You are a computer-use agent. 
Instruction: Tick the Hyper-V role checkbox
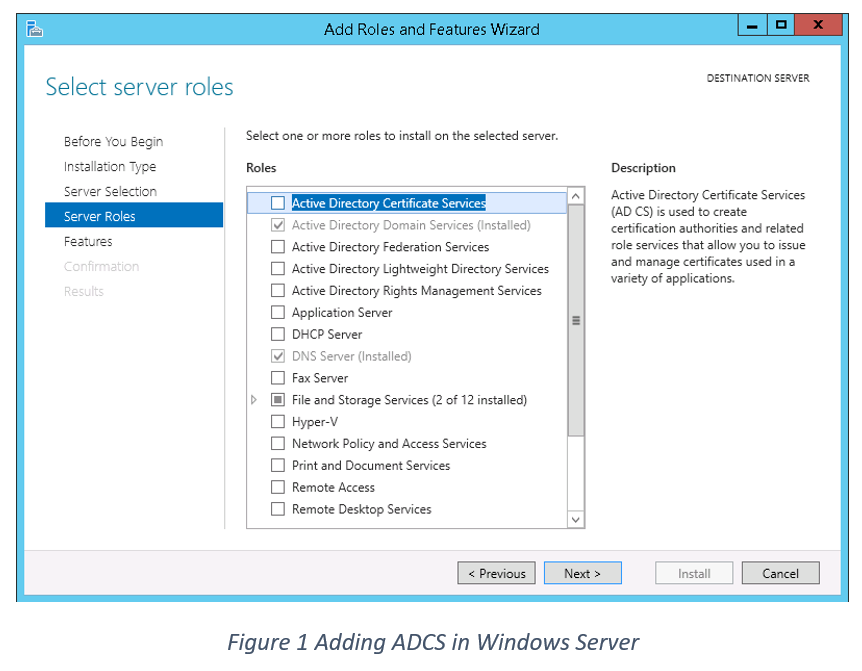pyautogui.click(x=278, y=422)
